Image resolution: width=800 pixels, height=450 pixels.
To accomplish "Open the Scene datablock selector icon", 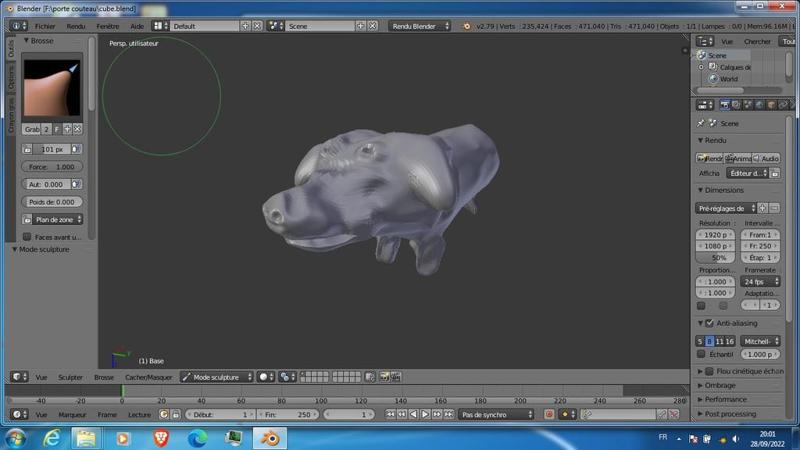I will pos(275,26).
